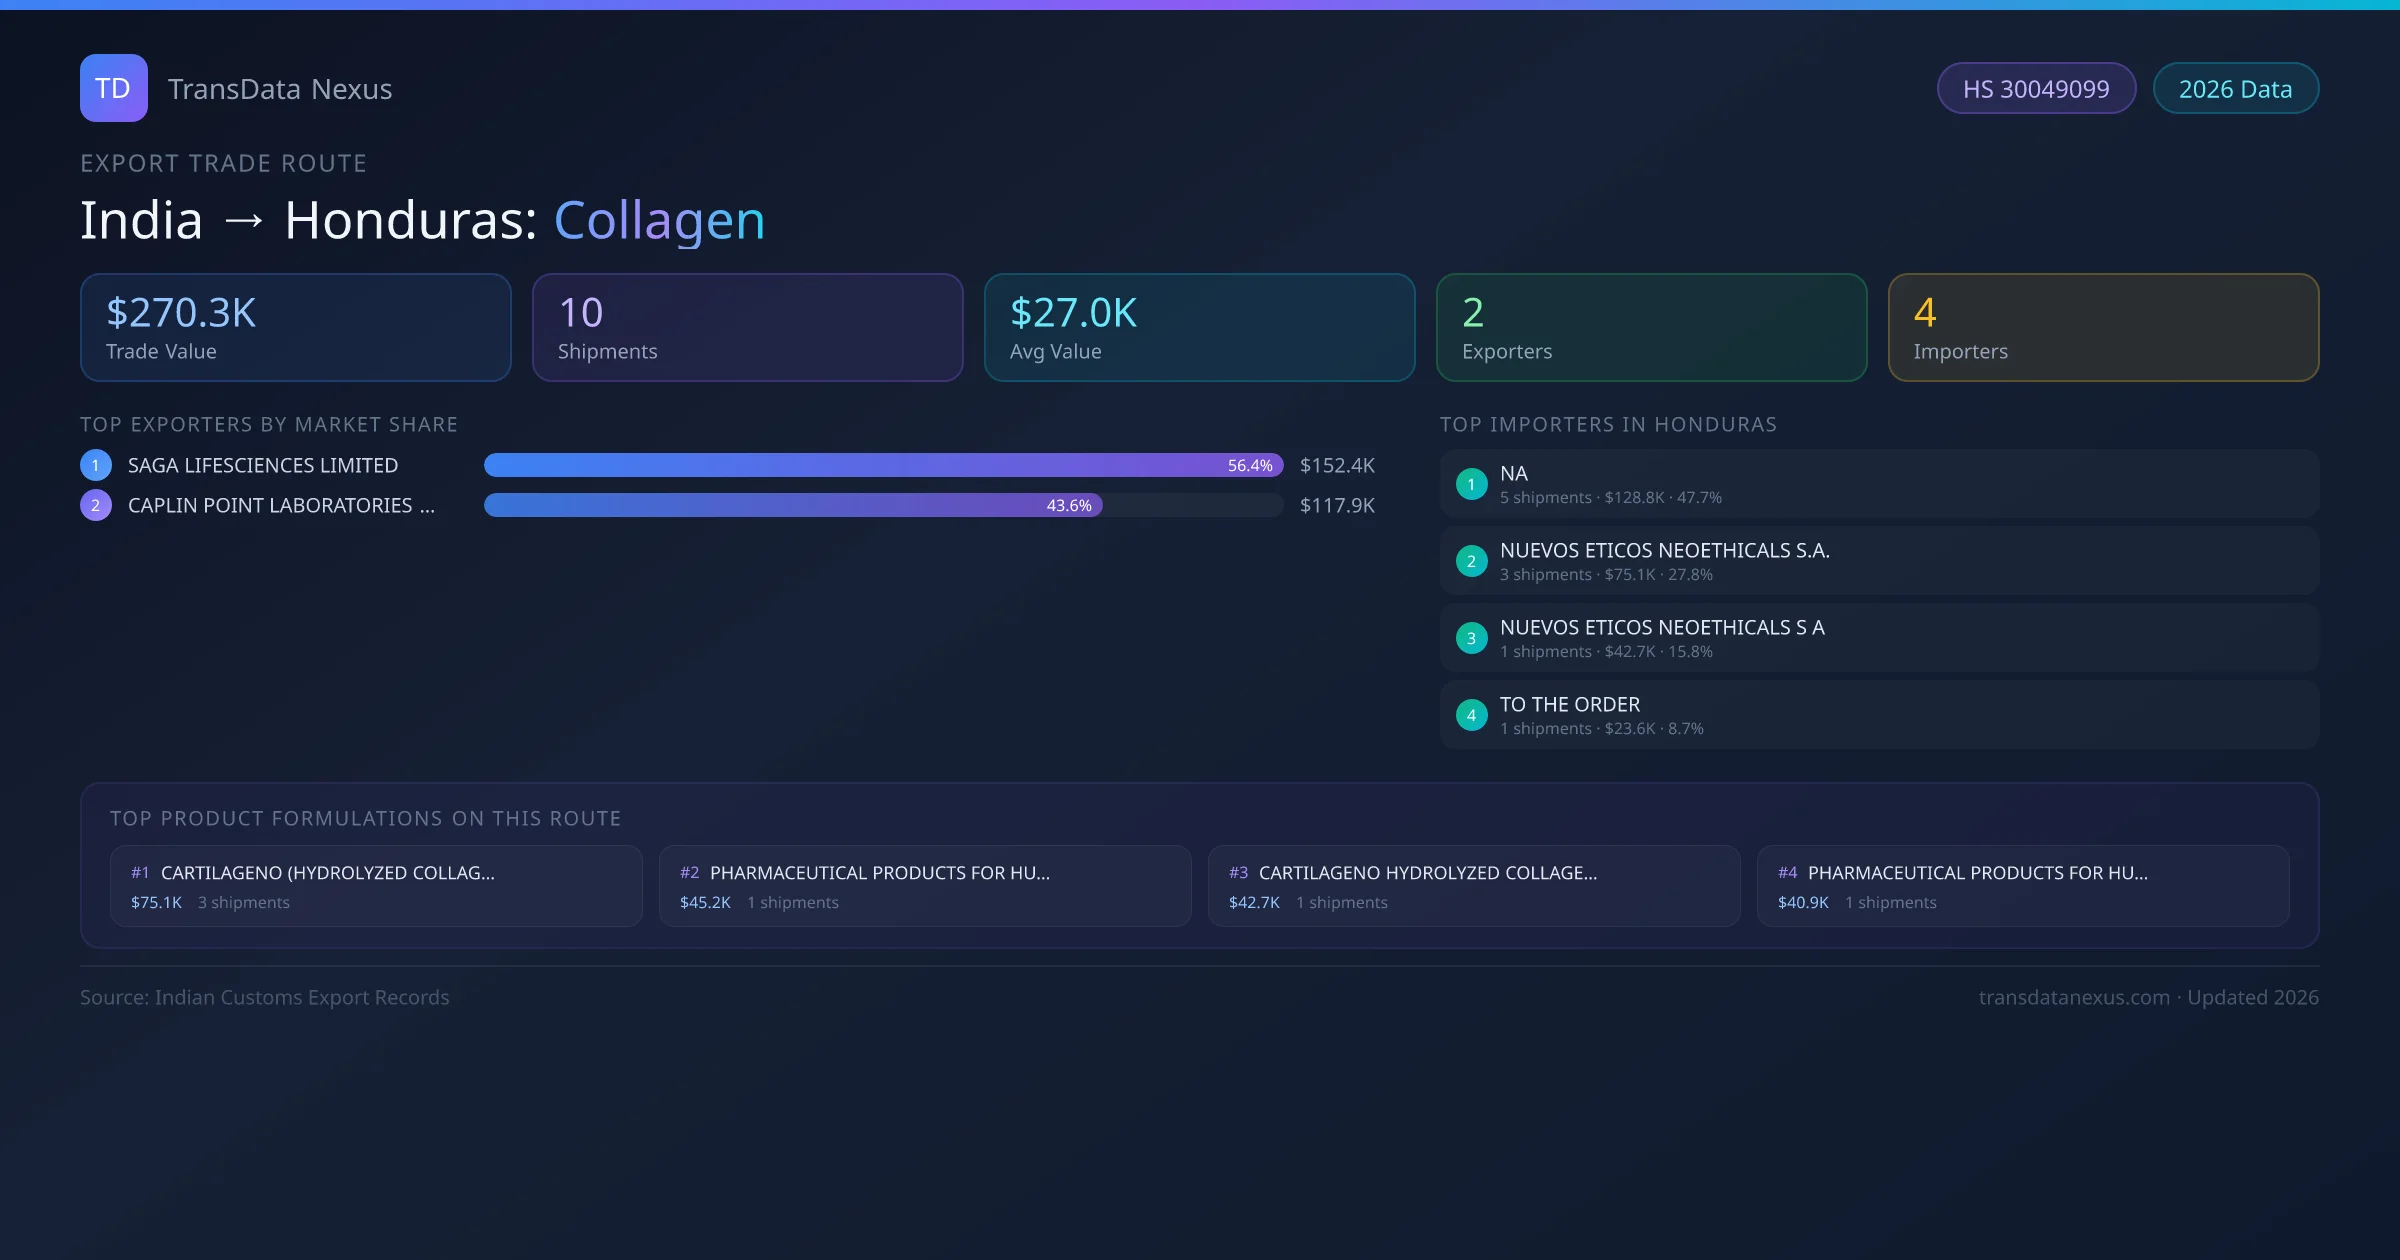Open the $270.3K Trade Value card
The height and width of the screenshot is (1260, 2400).
click(x=295, y=328)
